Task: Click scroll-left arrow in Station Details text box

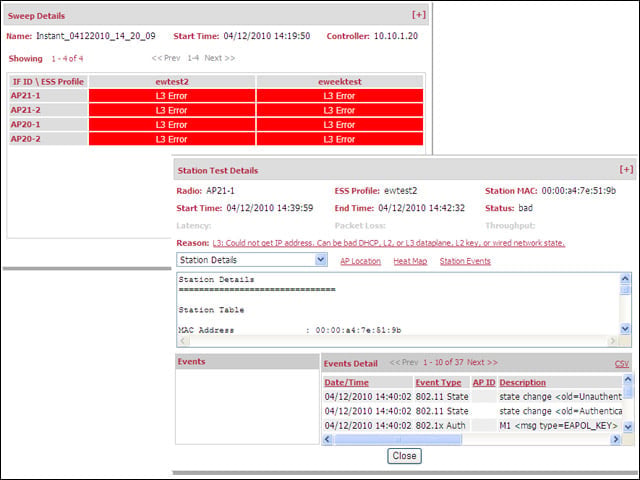Action: tap(183, 340)
